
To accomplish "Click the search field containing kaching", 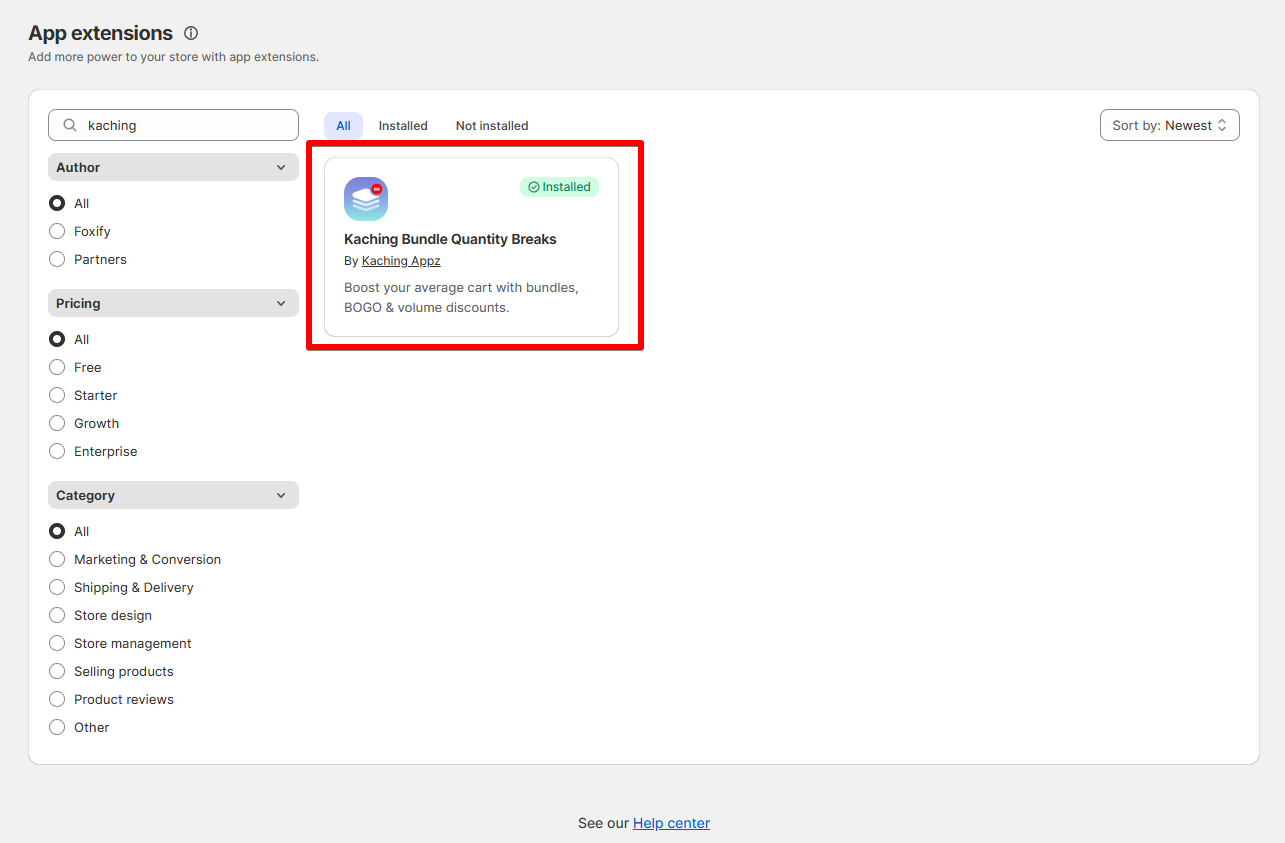I will click(x=173, y=125).
